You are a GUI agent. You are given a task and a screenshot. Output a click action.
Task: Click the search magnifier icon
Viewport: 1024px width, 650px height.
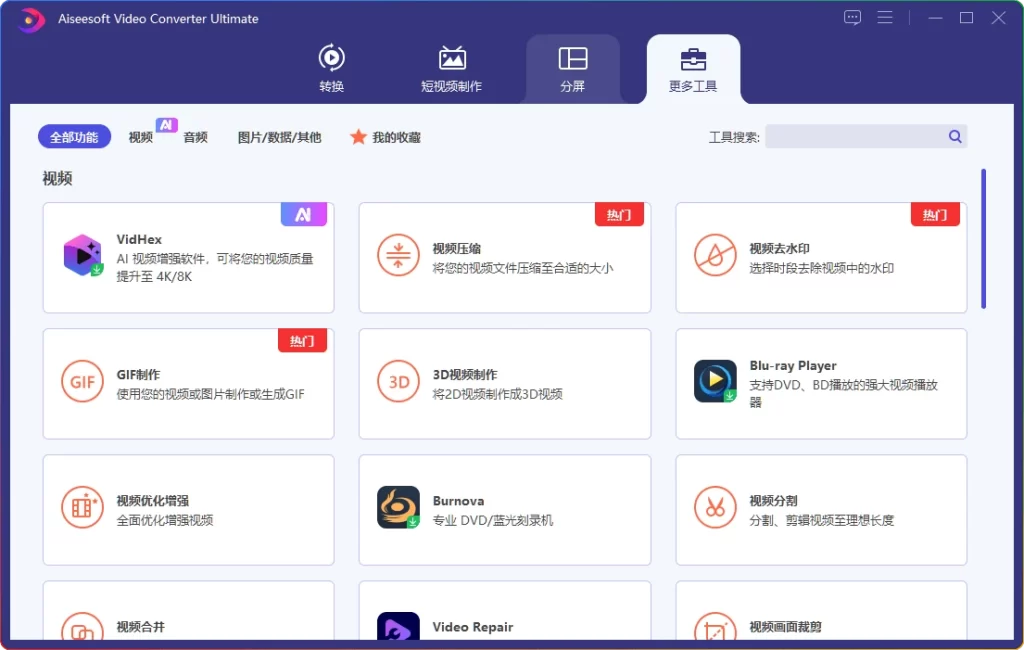pyautogui.click(x=955, y=137)
